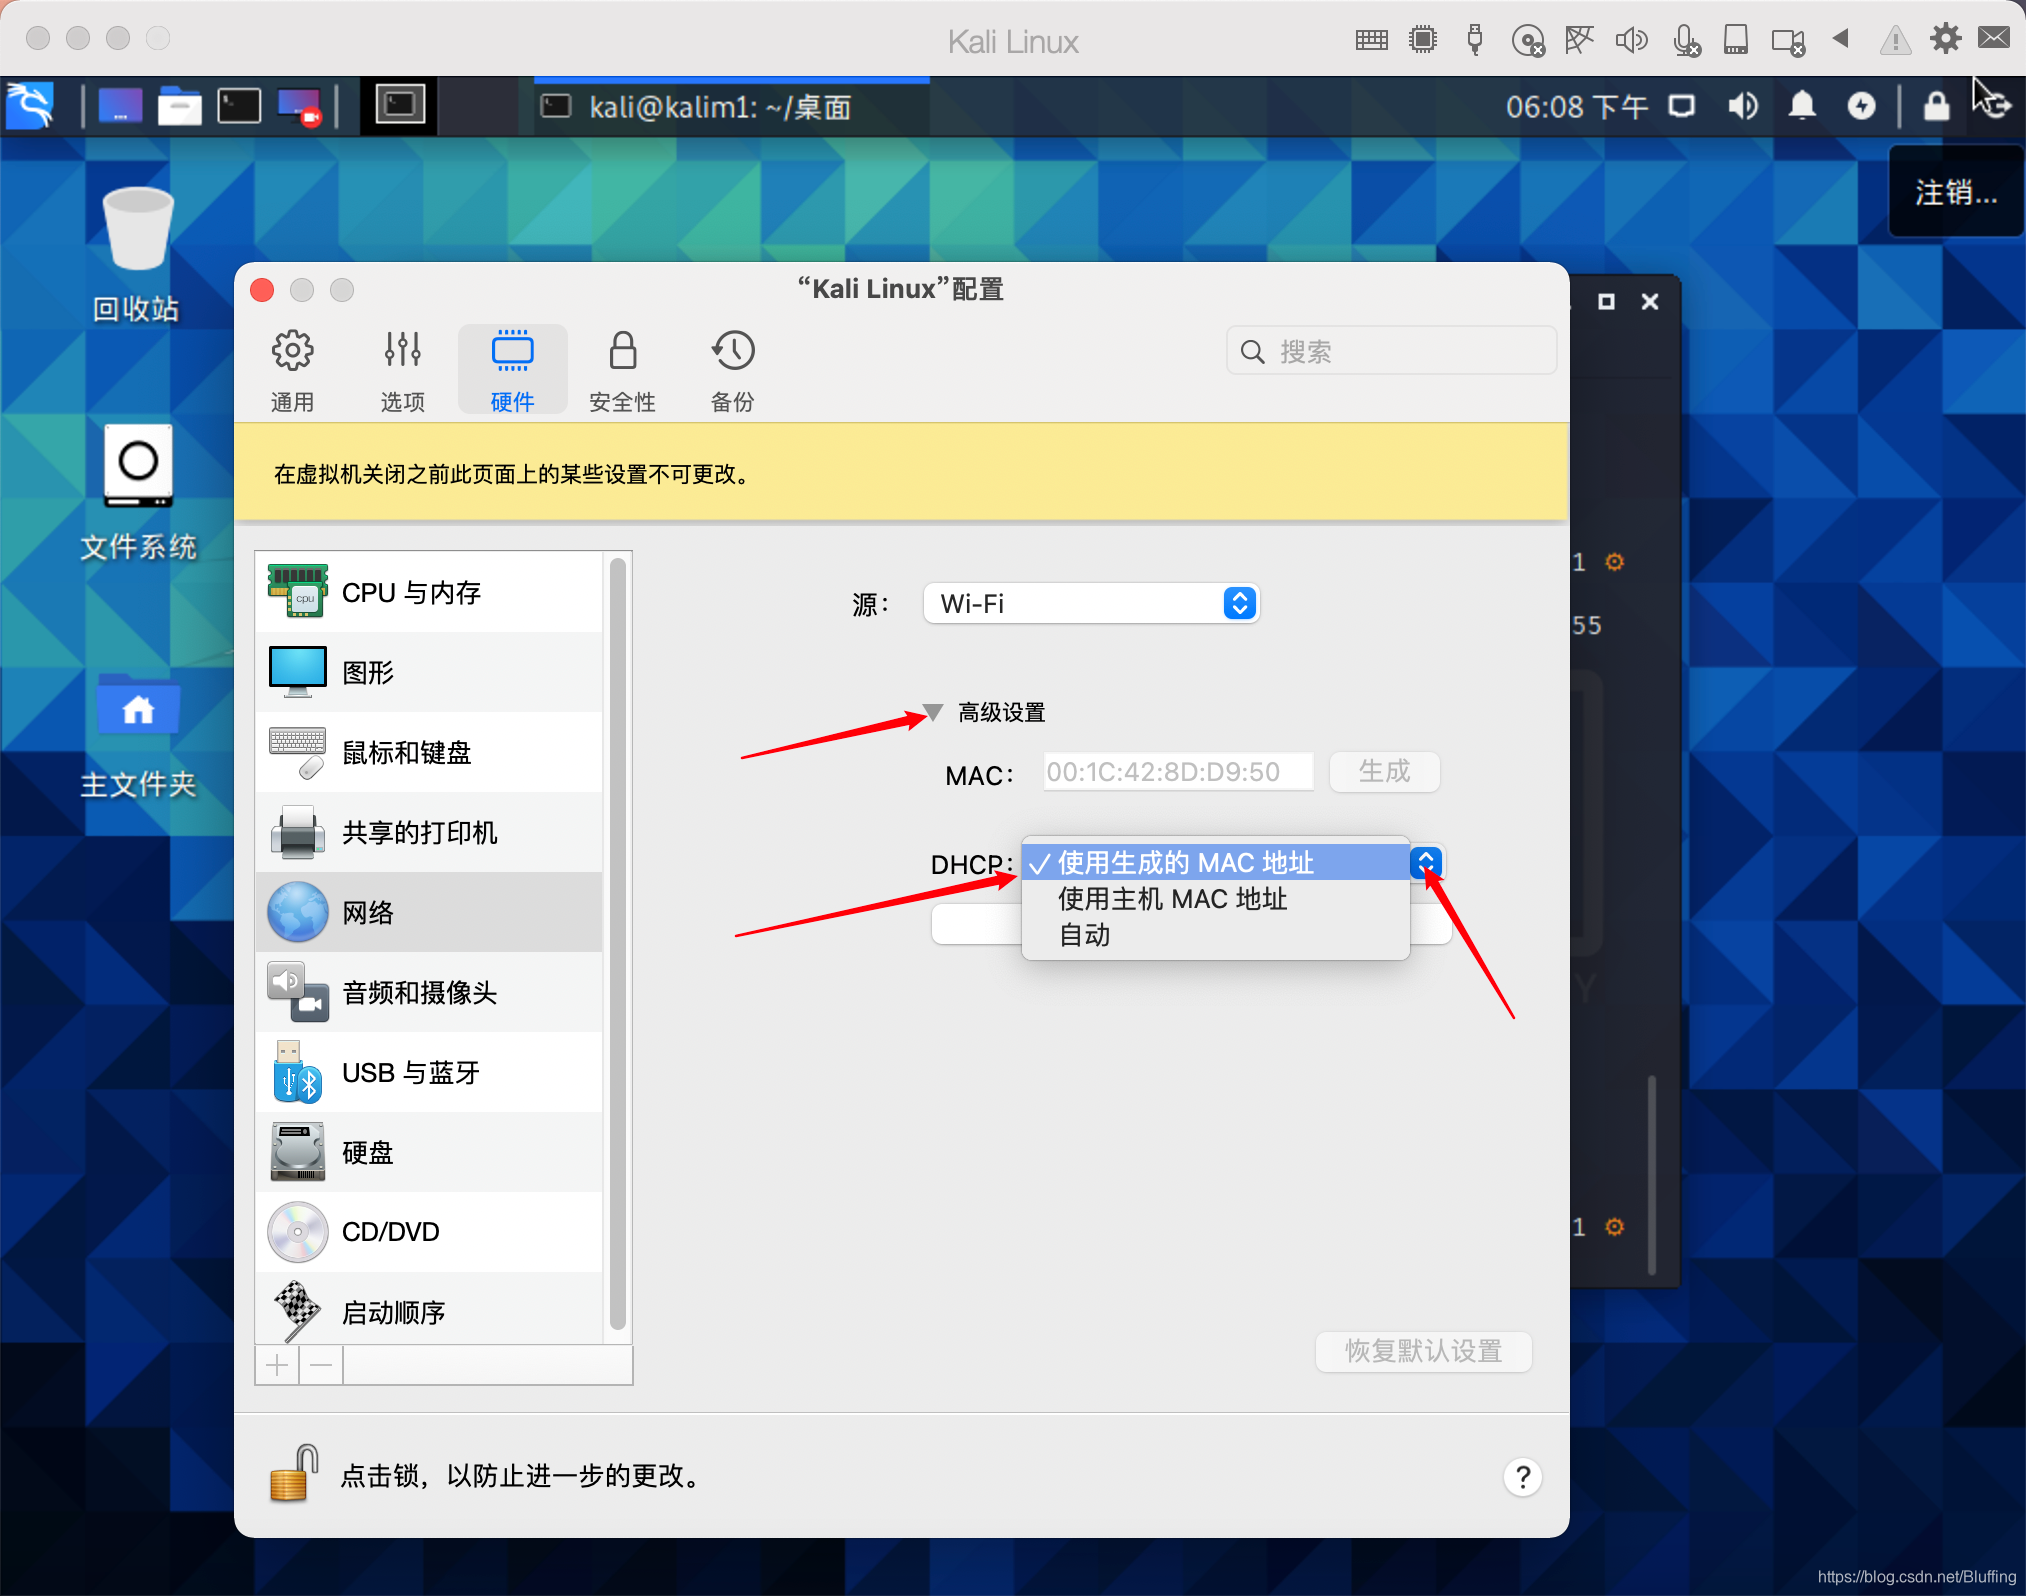Click the lock icon to prevent changes
The image size is (2026, 1596).
pyautogui.click(x=294, y=1474)
